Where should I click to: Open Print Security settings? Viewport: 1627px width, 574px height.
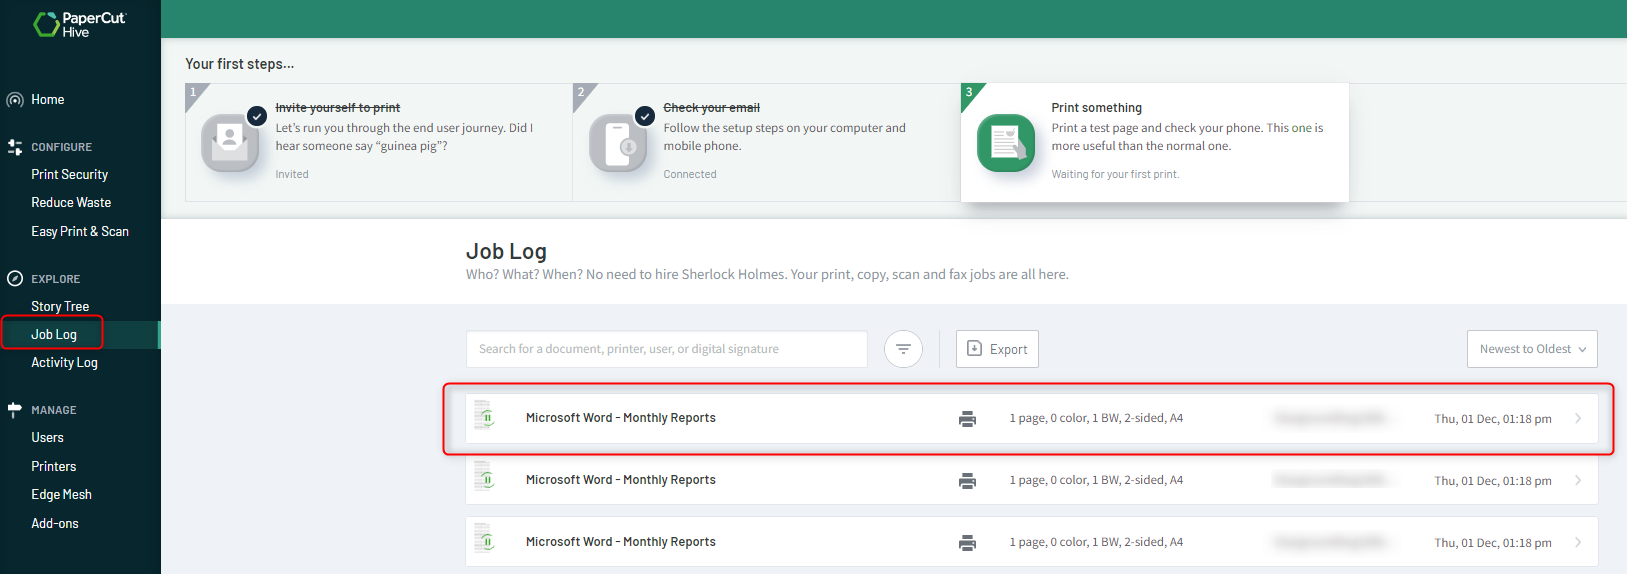(x=70, y=174)
